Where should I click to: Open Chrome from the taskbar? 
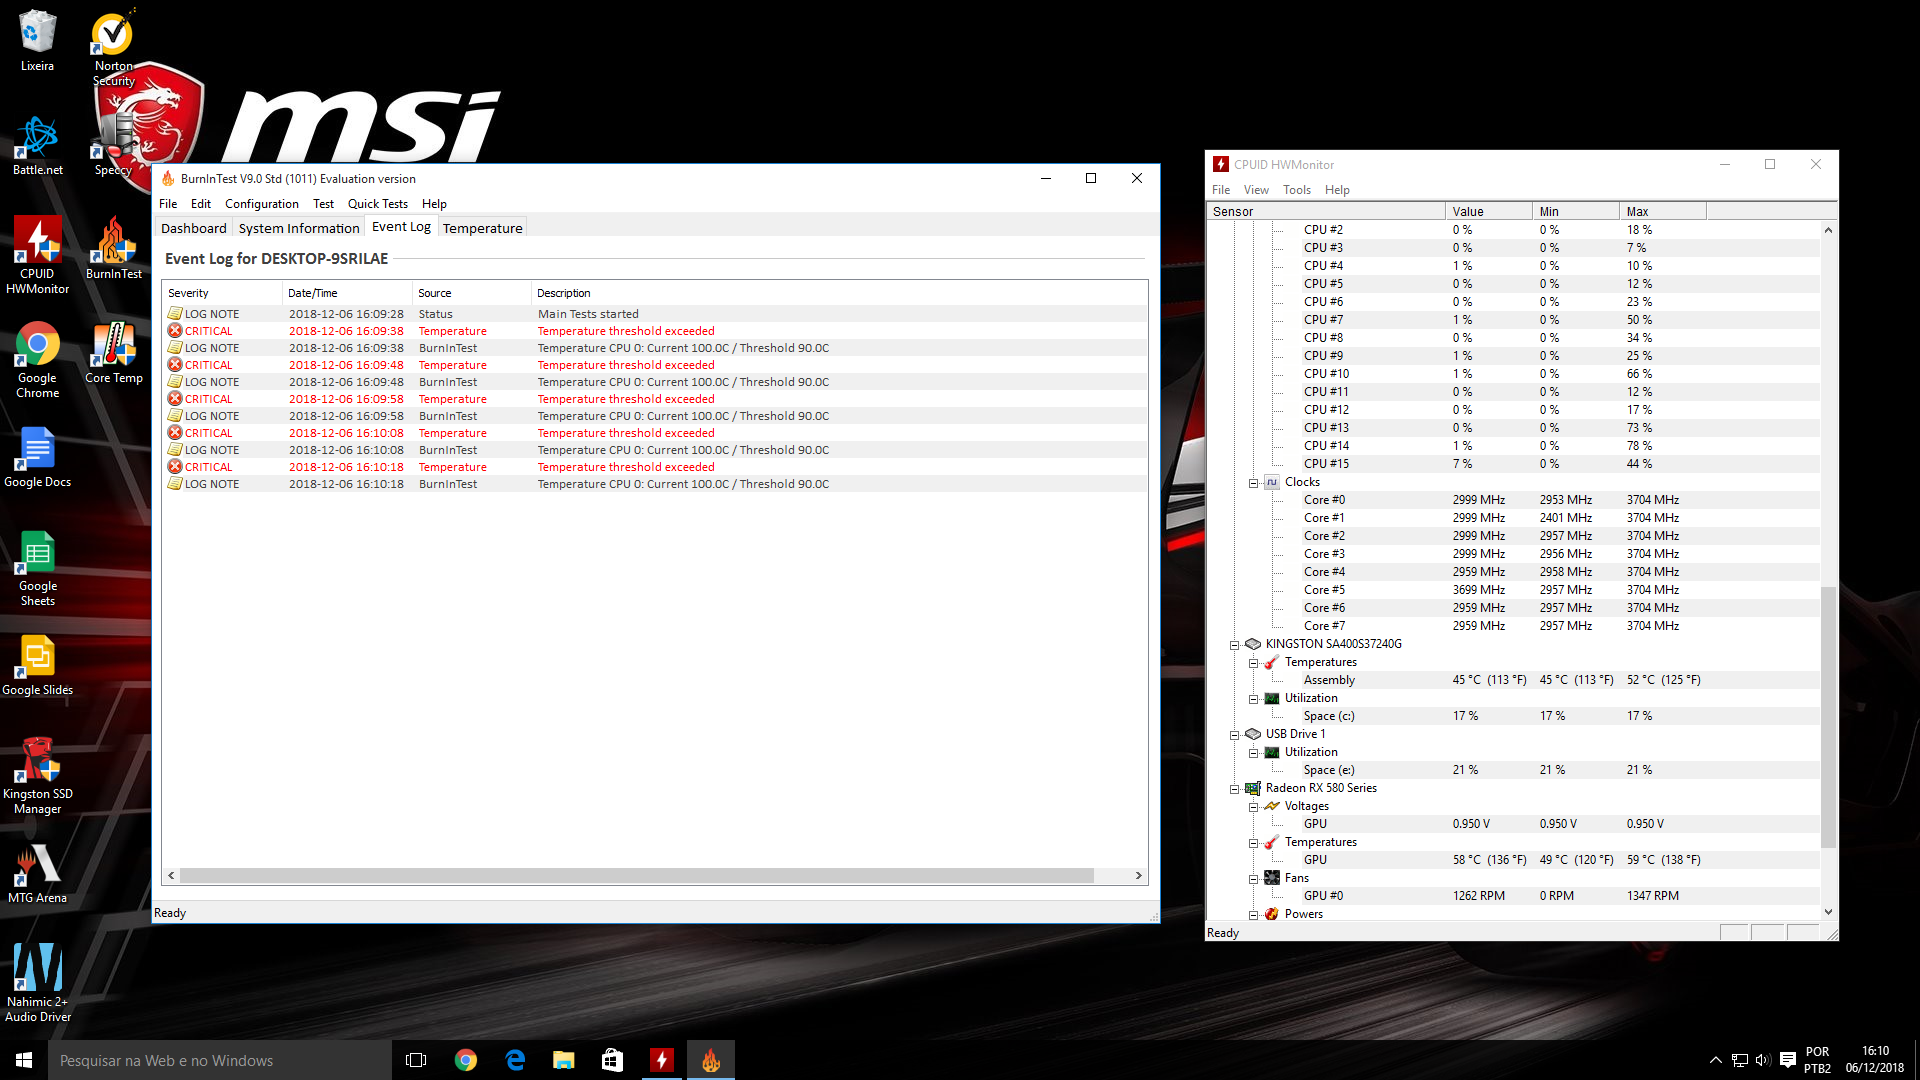466,1060
